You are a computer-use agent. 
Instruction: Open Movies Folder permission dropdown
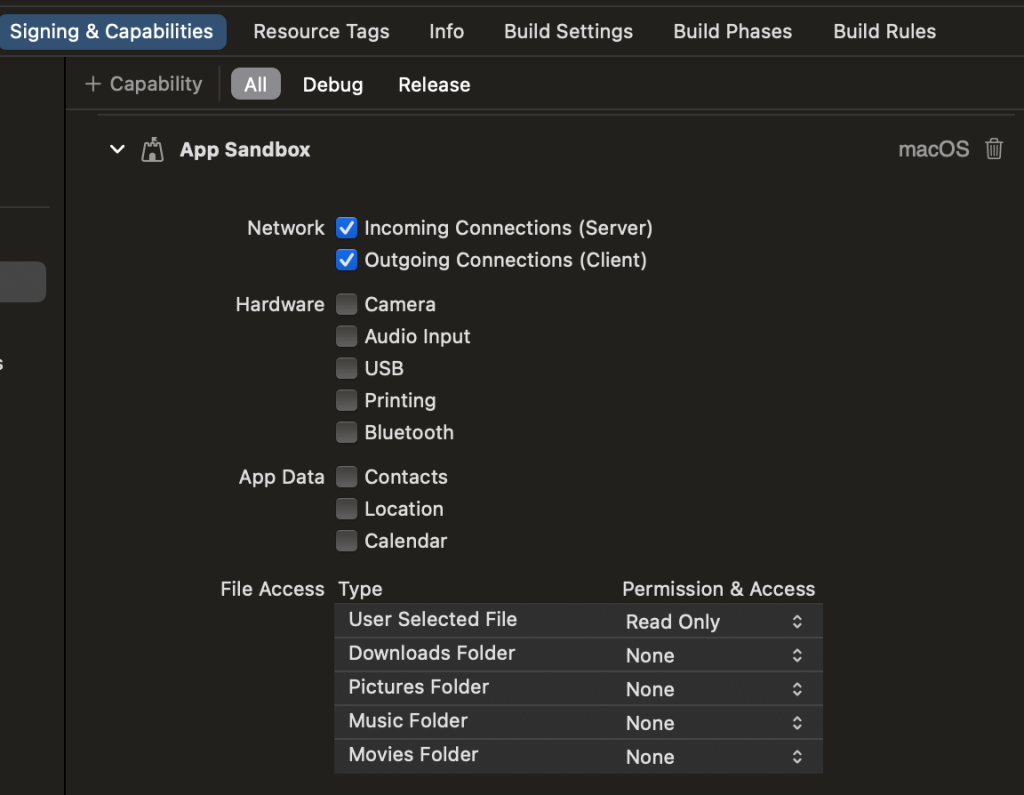click(714, 756)
